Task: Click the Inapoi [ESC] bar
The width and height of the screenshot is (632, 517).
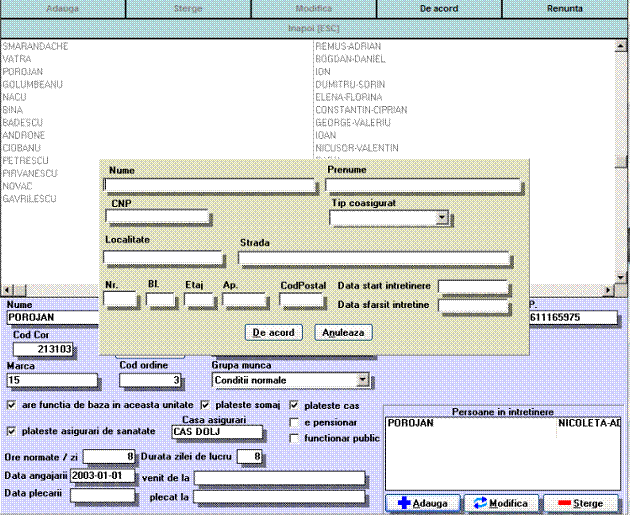Action: click(x=314, y=27)
